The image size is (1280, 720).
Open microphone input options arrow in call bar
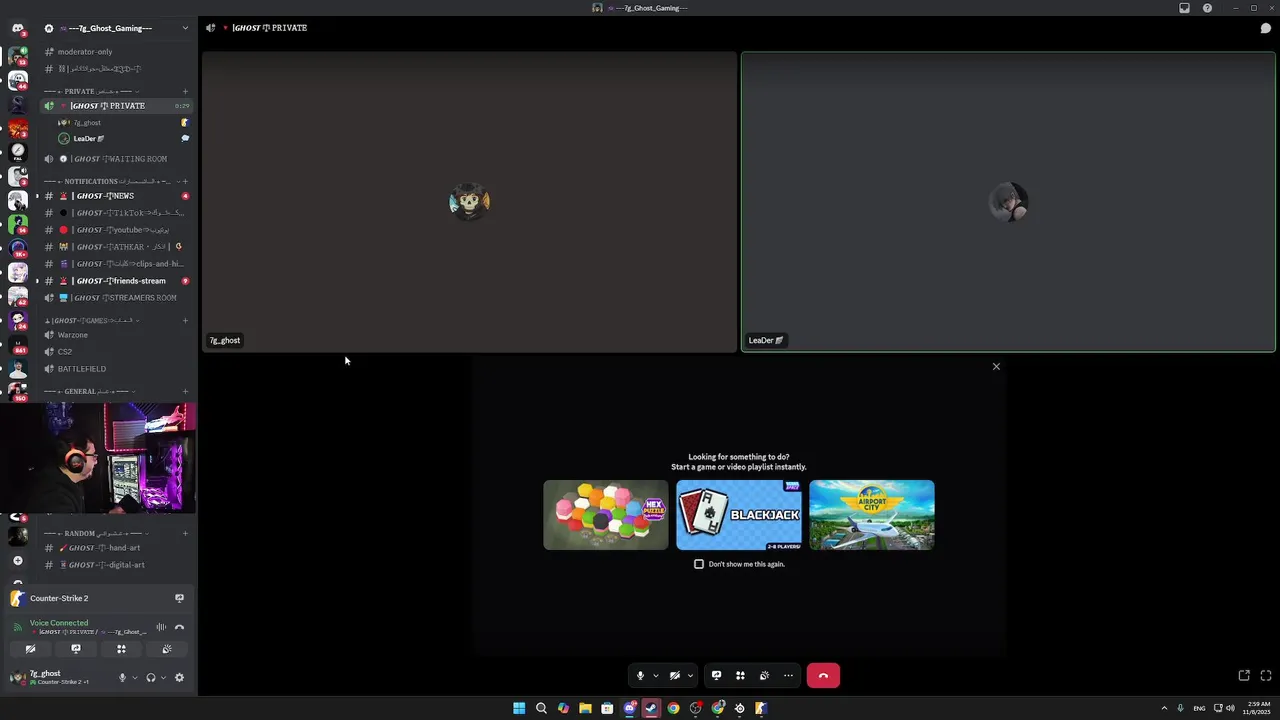[656, 676]
